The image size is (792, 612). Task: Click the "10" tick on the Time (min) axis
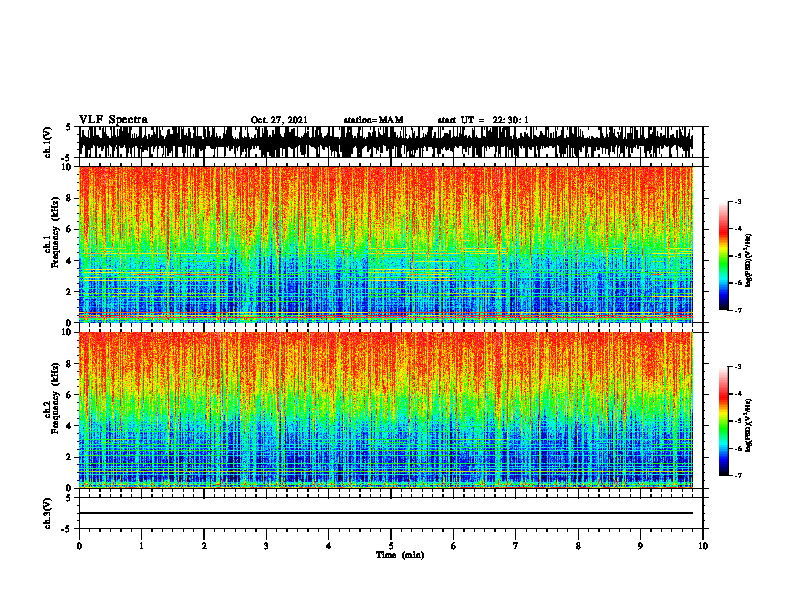coord(703,546)
